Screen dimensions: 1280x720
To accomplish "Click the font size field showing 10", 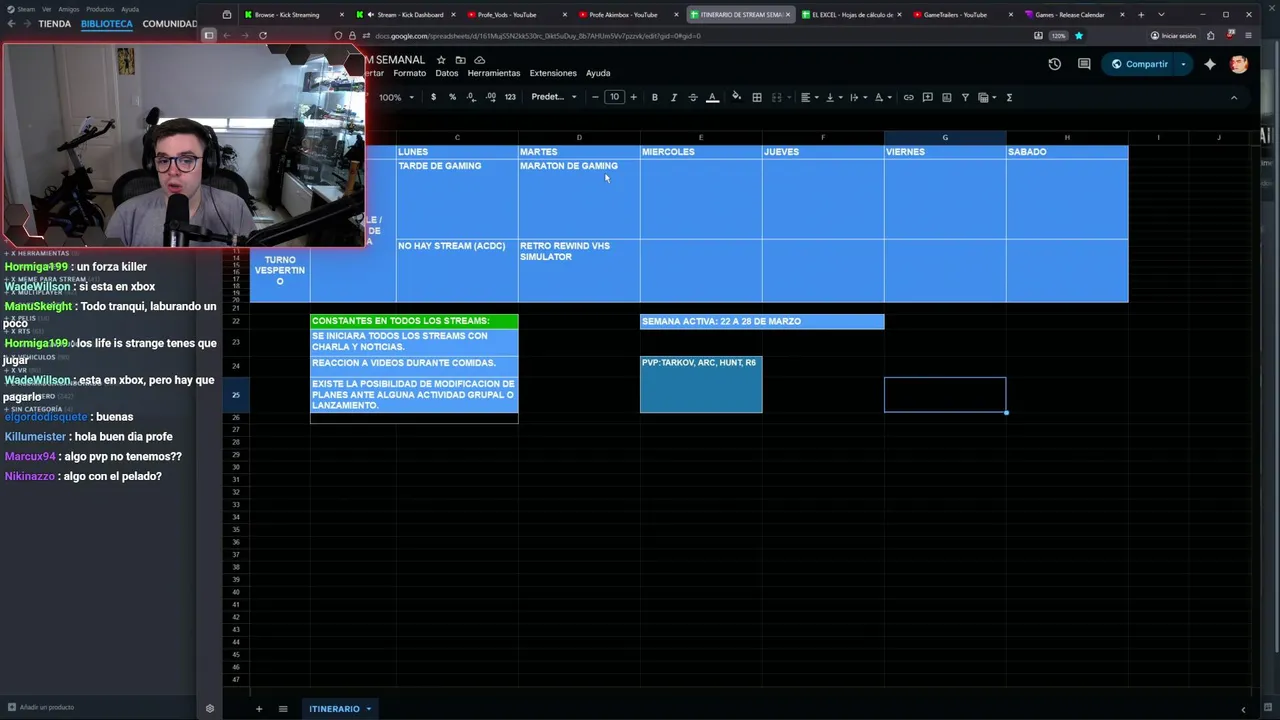I will (x=614, y=97).
